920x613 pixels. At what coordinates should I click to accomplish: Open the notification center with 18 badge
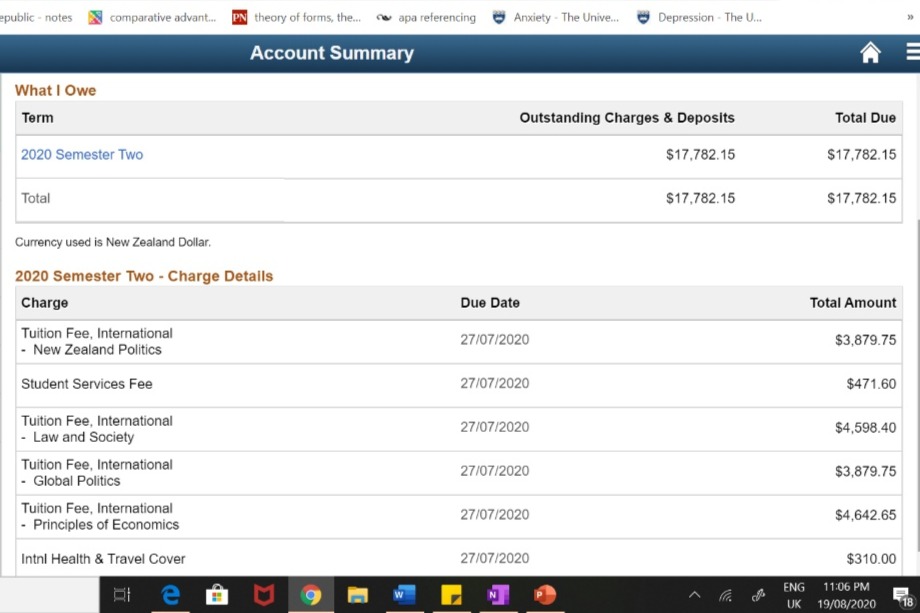(902, 597)
